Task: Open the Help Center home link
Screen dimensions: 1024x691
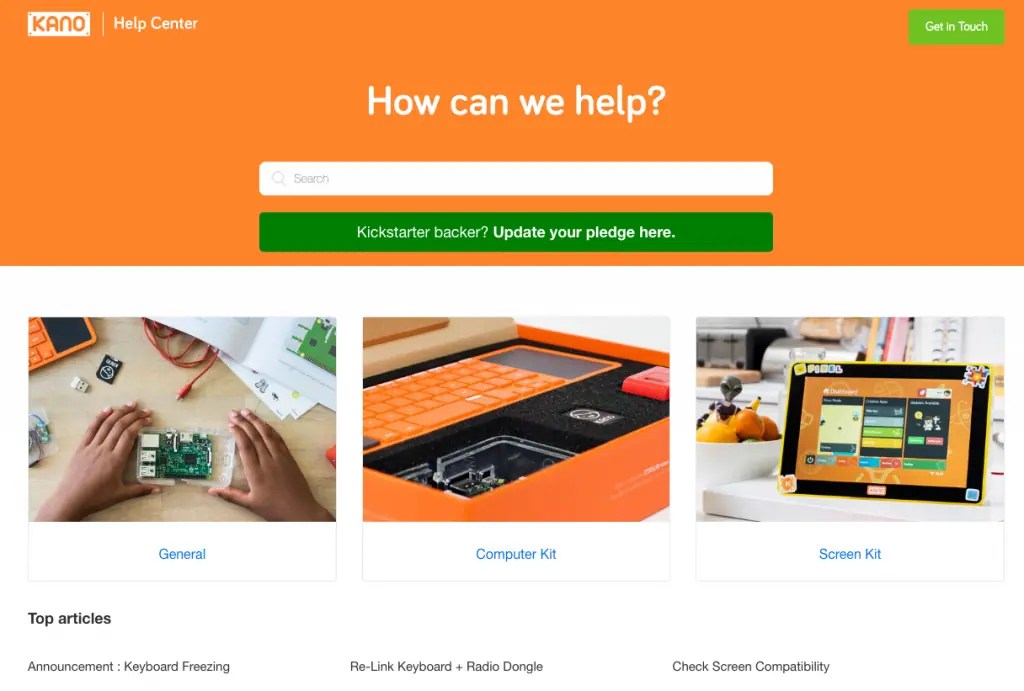Action: [155, 24]
